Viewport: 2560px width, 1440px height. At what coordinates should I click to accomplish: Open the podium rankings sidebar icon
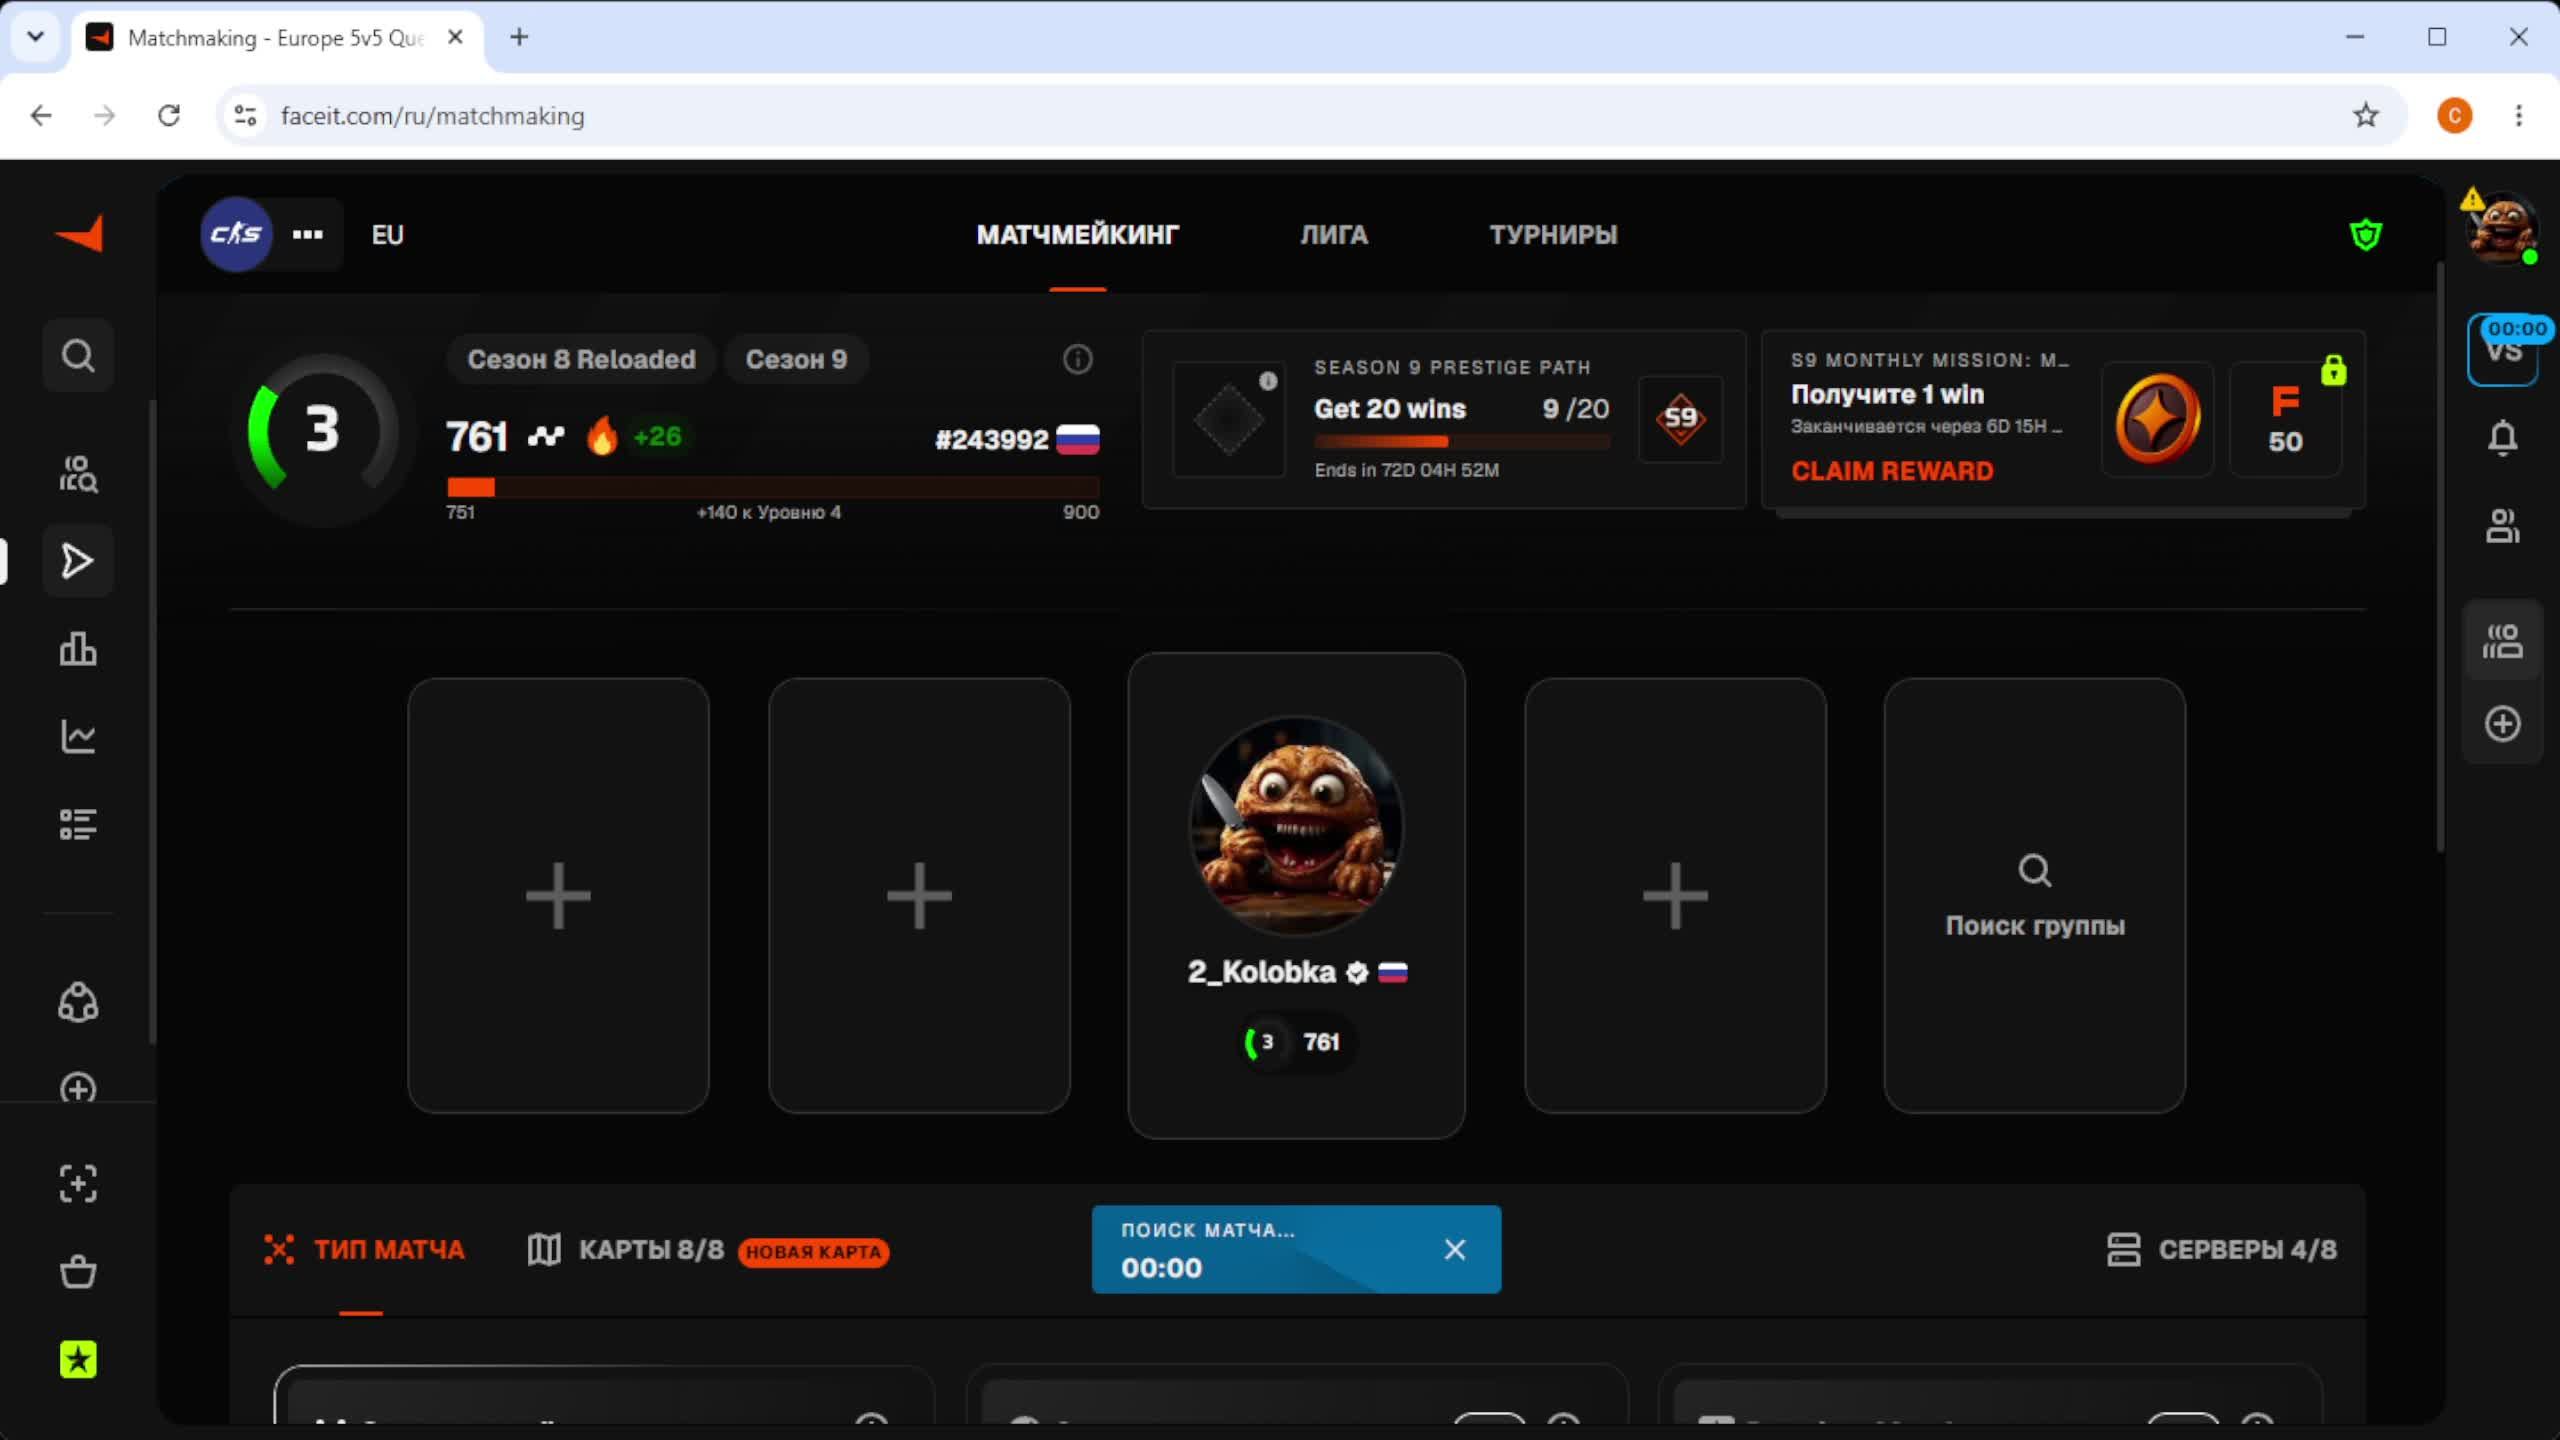(x=78, y=649)
